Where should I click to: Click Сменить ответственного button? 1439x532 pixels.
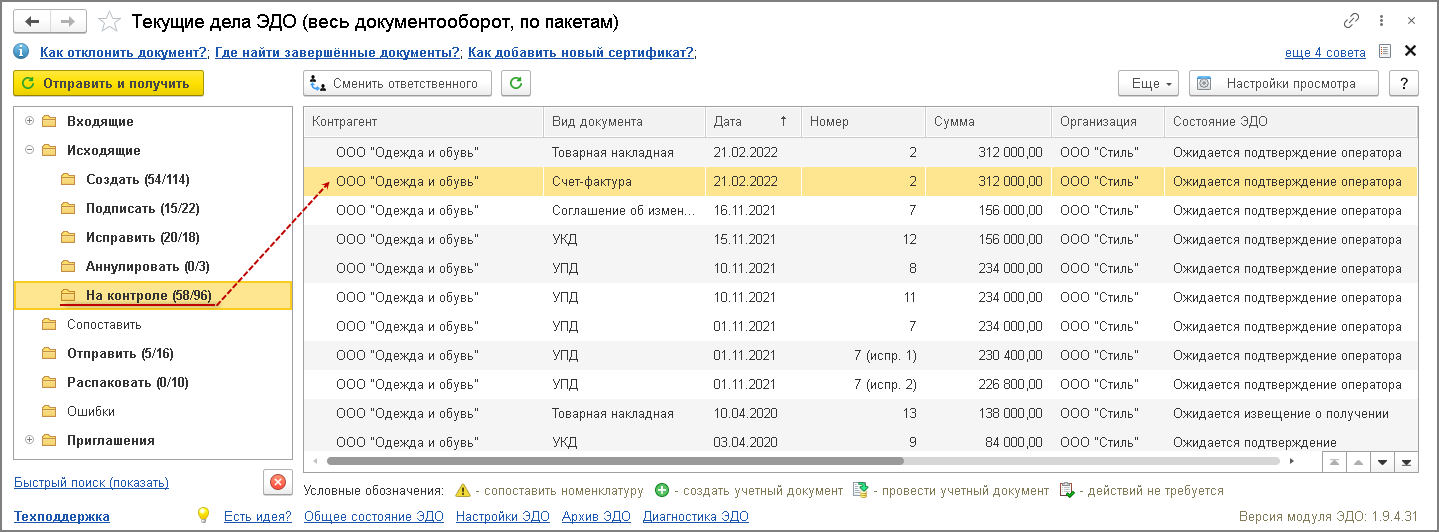(397, 84)
